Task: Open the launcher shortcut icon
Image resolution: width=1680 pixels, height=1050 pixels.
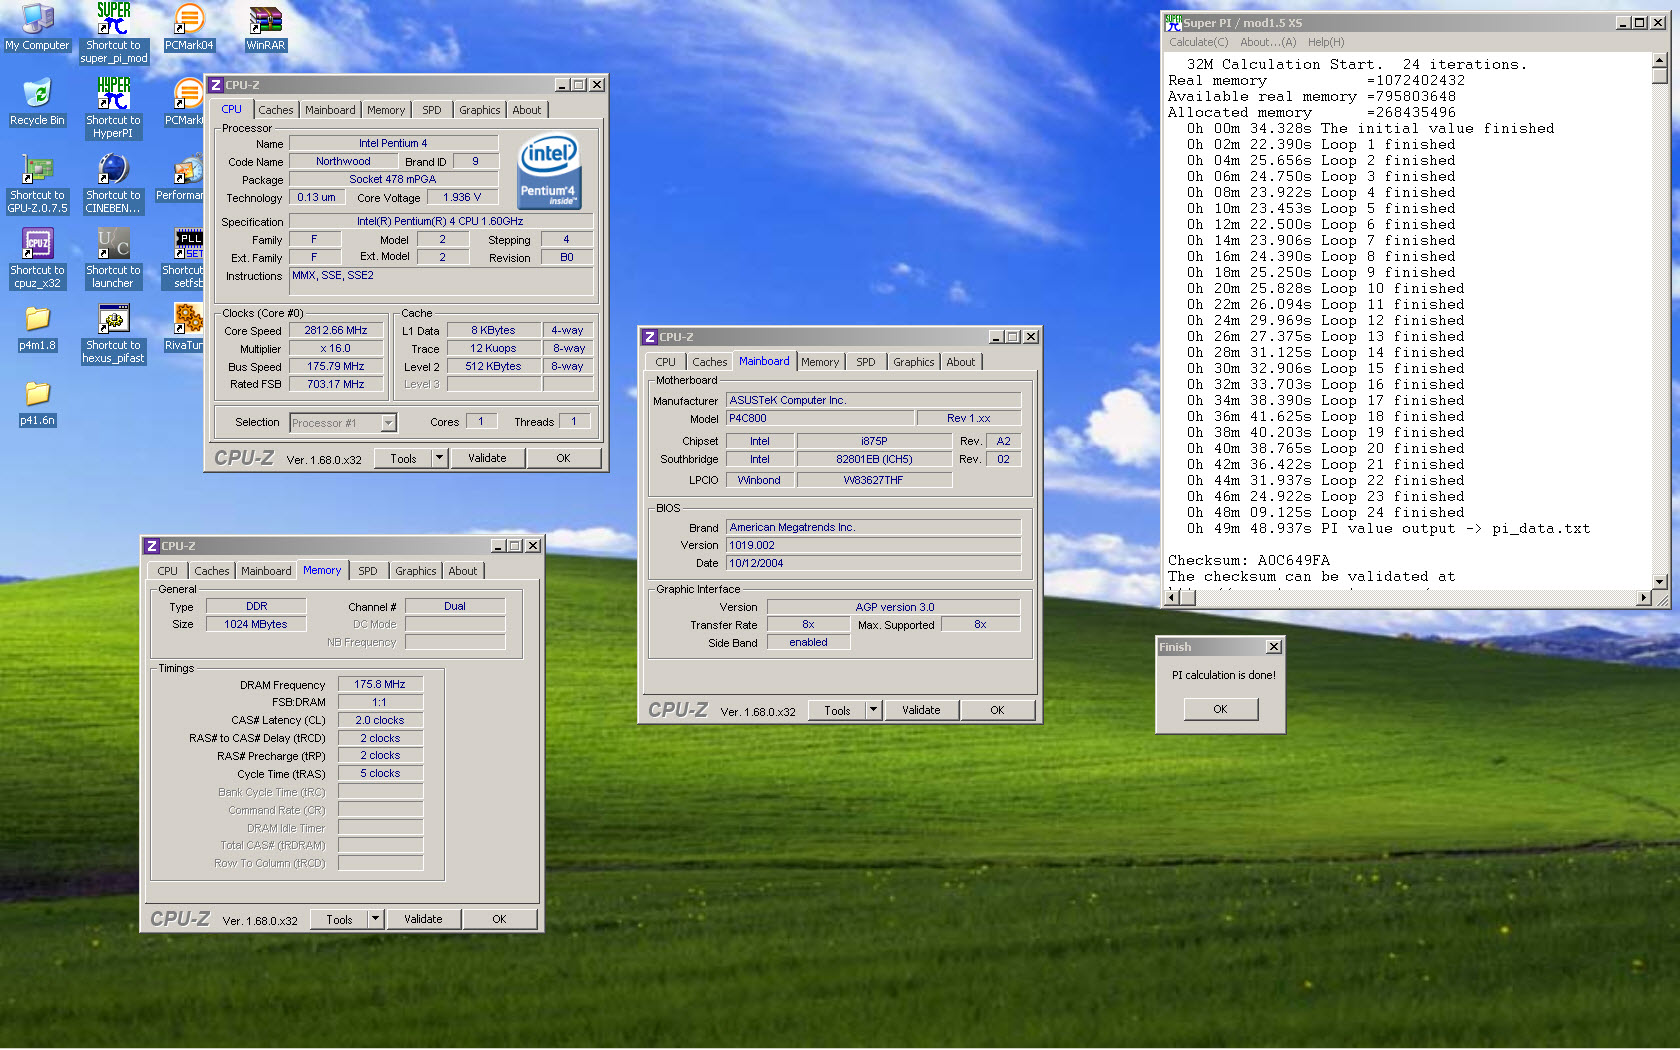Action: pyautogui.click(x=113, y=257)
